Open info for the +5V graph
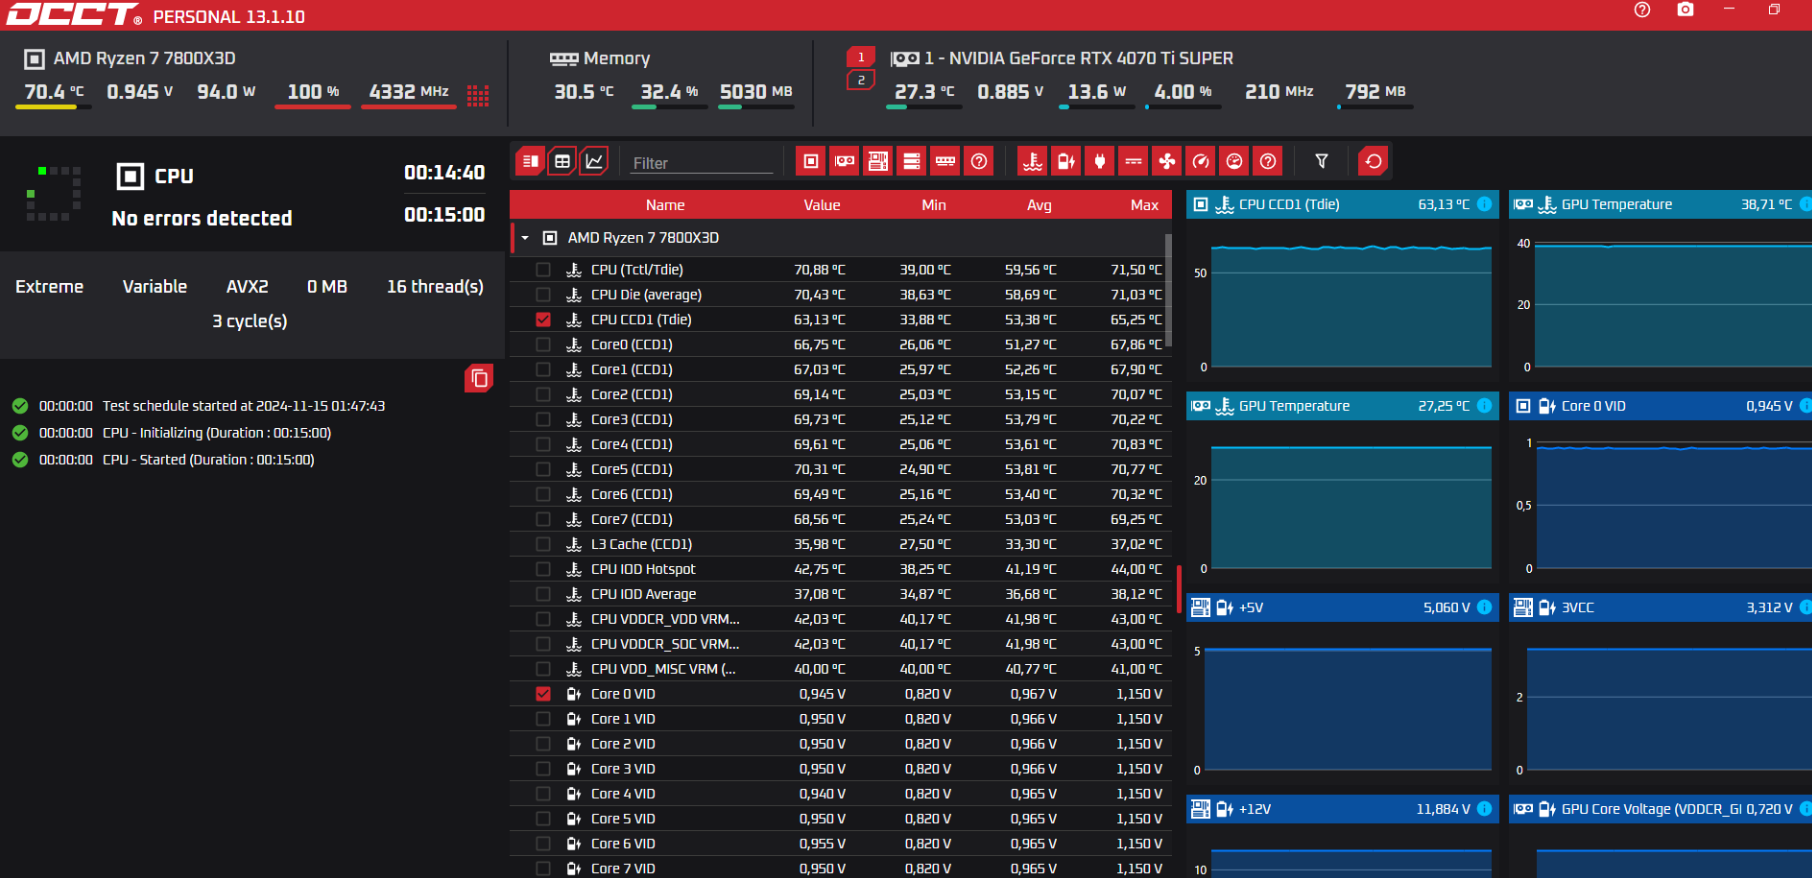 tap(1484, 607)
